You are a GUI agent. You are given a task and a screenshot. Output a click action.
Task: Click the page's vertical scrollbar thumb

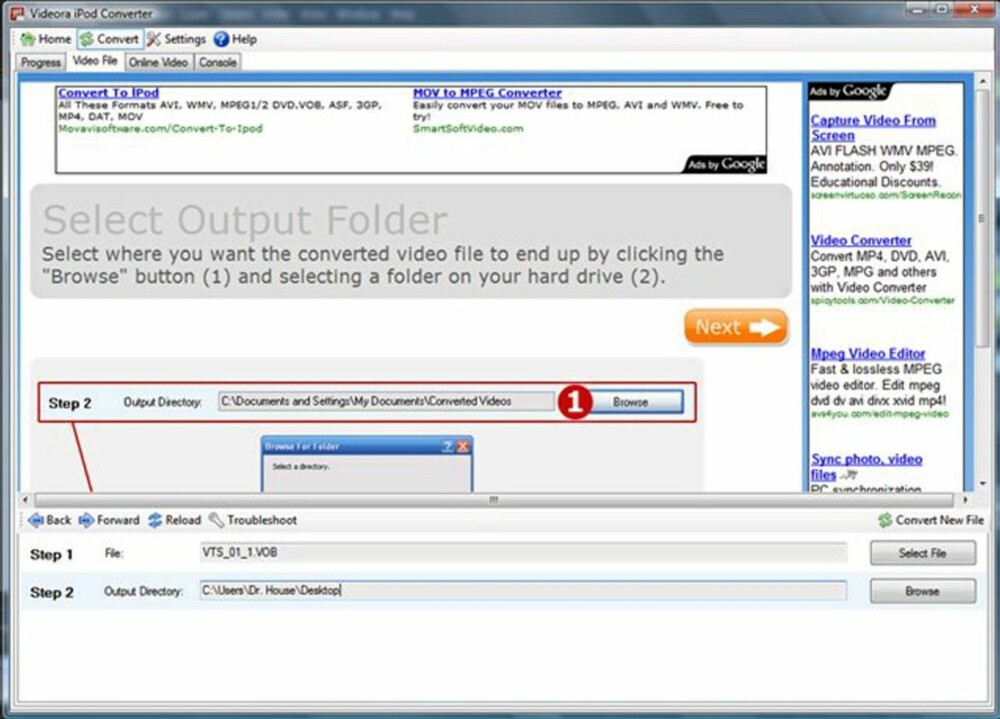982,219
